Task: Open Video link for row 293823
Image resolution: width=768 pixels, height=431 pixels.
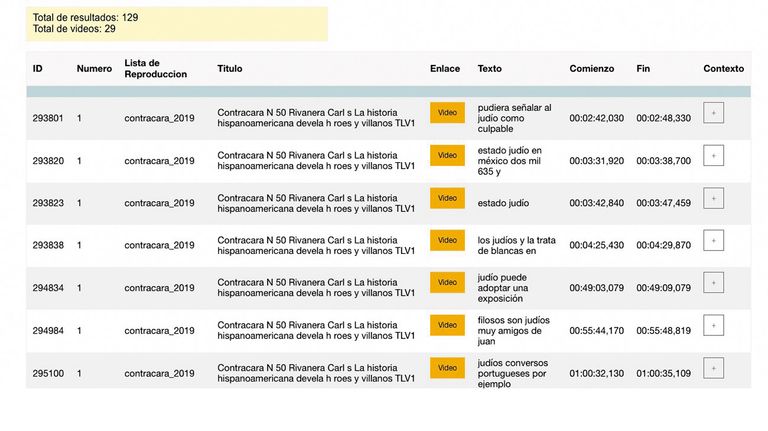Action: pyautogui.click(x=447, y=198)
